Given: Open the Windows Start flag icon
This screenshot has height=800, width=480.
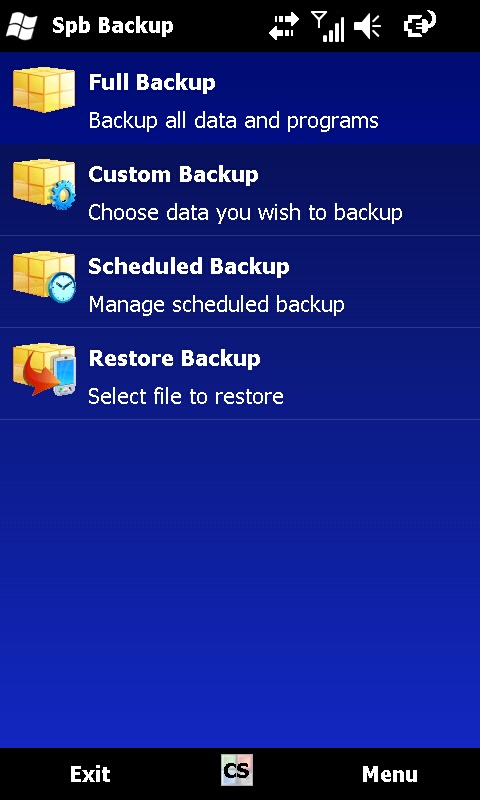Looking at the screenshot, I should (22, 26).
